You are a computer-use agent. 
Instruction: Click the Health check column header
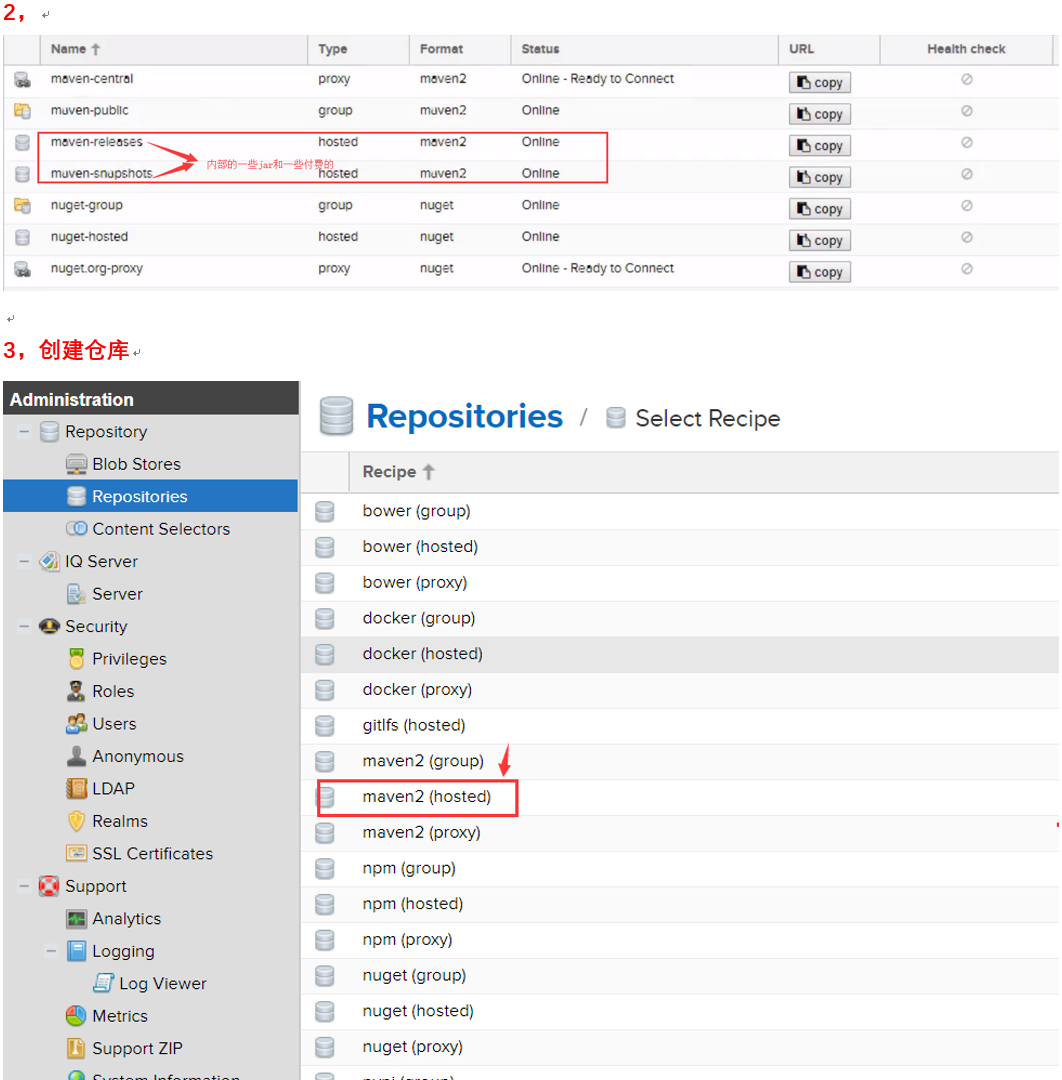(966, 49)
